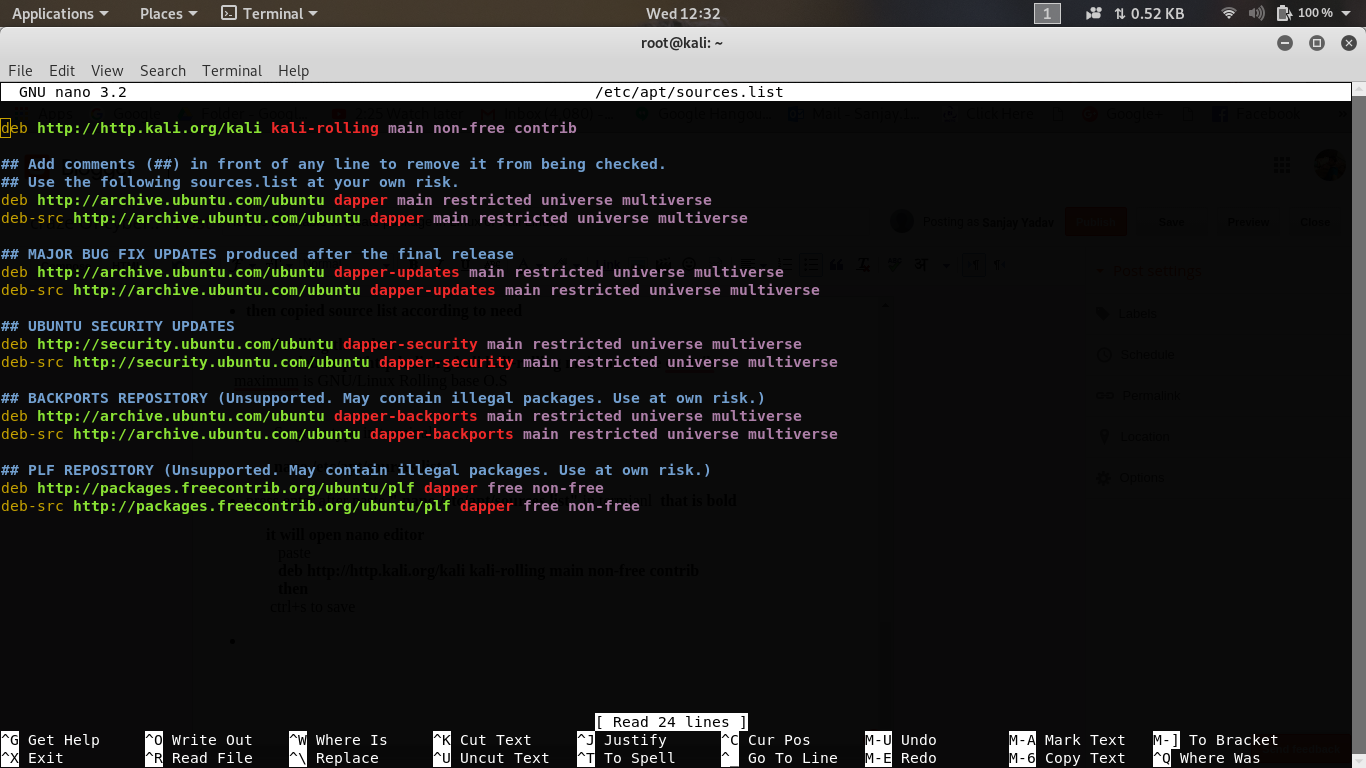Click the http://http.kali.org/kali URL
The image size is (1366, 768).
coord(149,128)
